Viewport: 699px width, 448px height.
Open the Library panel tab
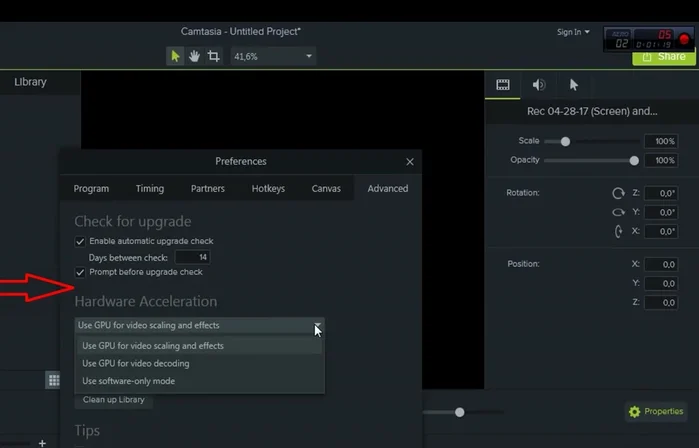[x=30, y=82]
